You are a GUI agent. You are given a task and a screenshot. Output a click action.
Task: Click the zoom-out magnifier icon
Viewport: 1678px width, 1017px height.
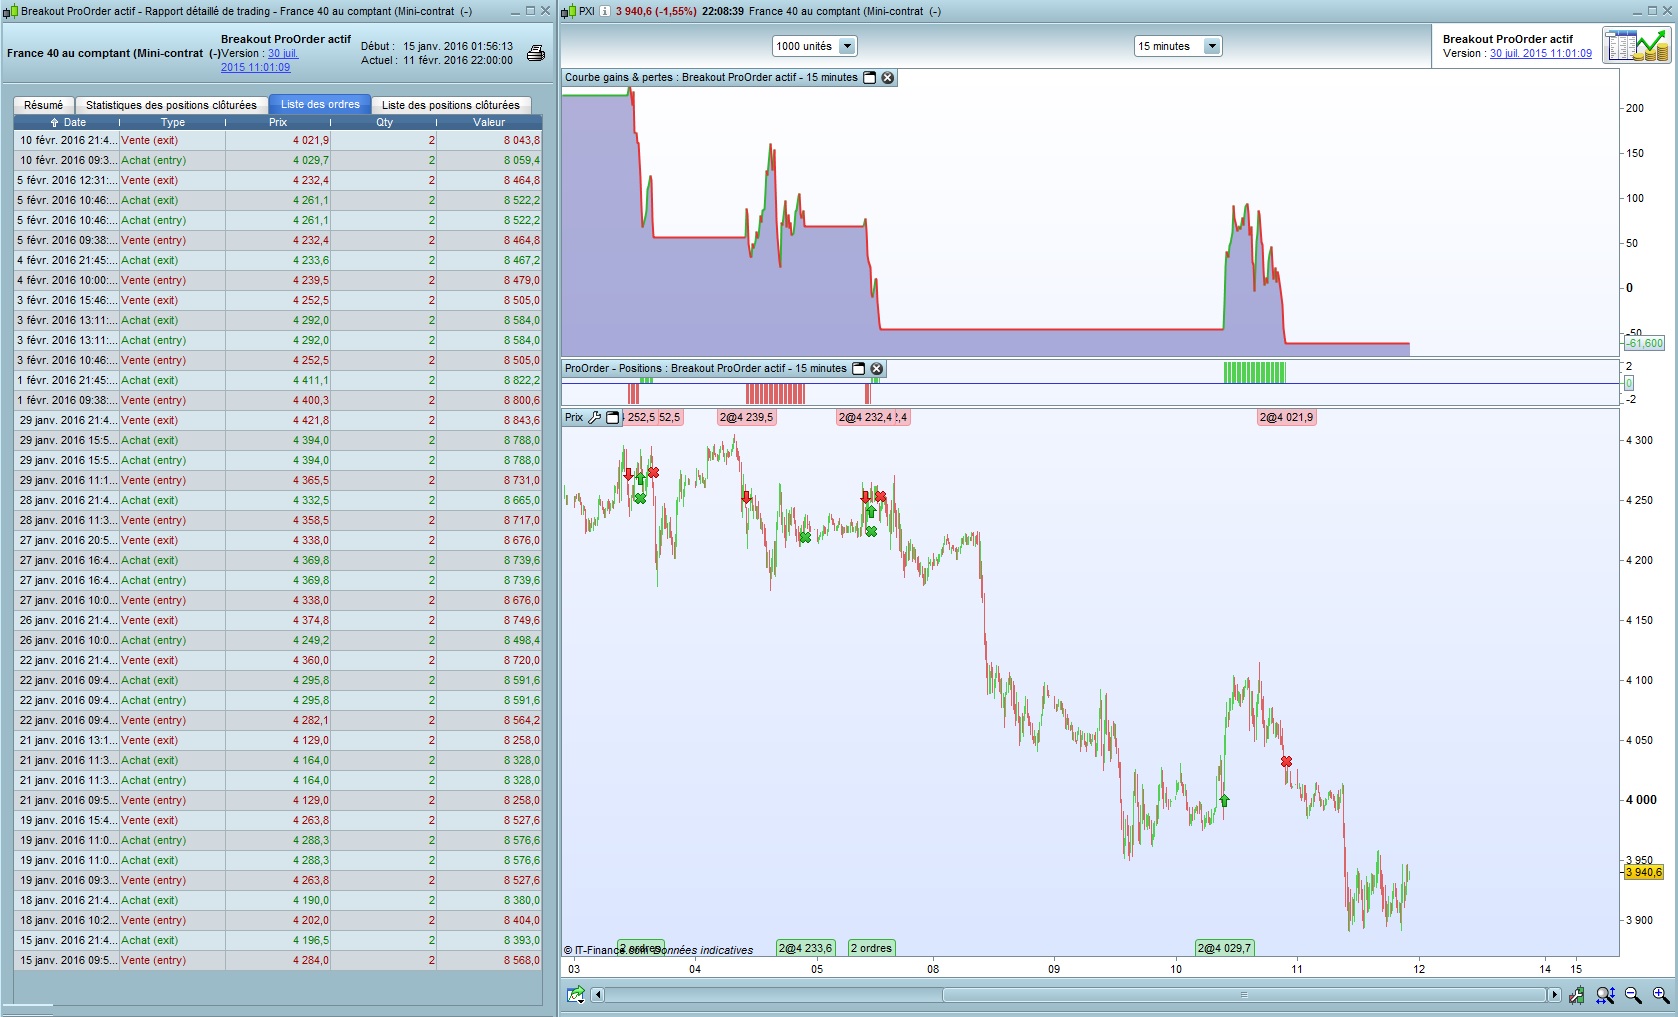click(x=1633, y=995)
